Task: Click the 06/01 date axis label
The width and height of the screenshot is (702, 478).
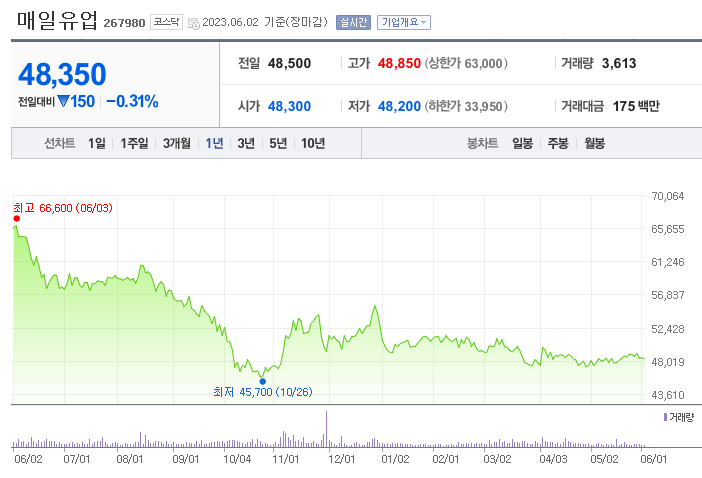Action: pos(654,459)
